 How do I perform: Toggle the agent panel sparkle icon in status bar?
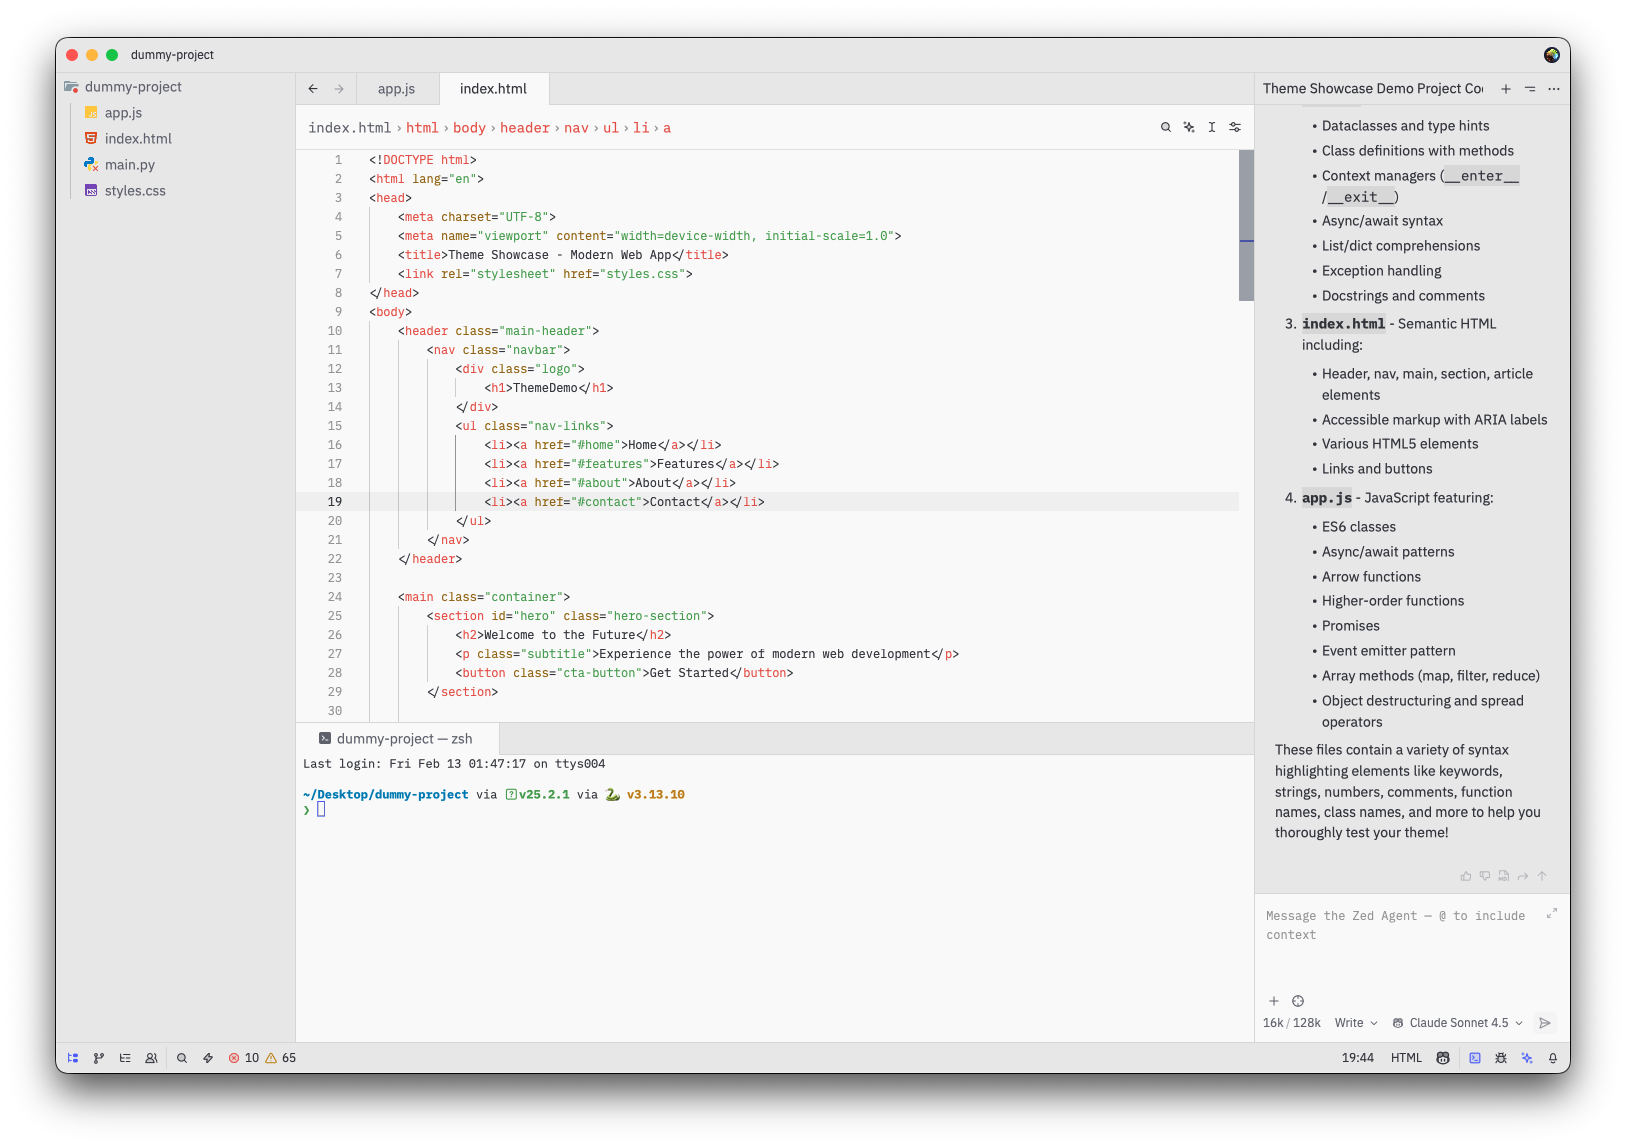1527,1058
